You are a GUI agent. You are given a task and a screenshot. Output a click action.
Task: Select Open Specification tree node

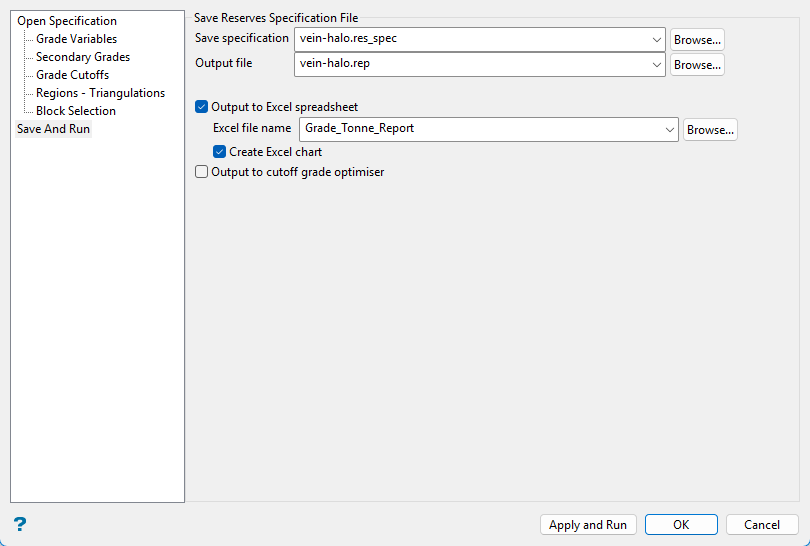(67, 21)
